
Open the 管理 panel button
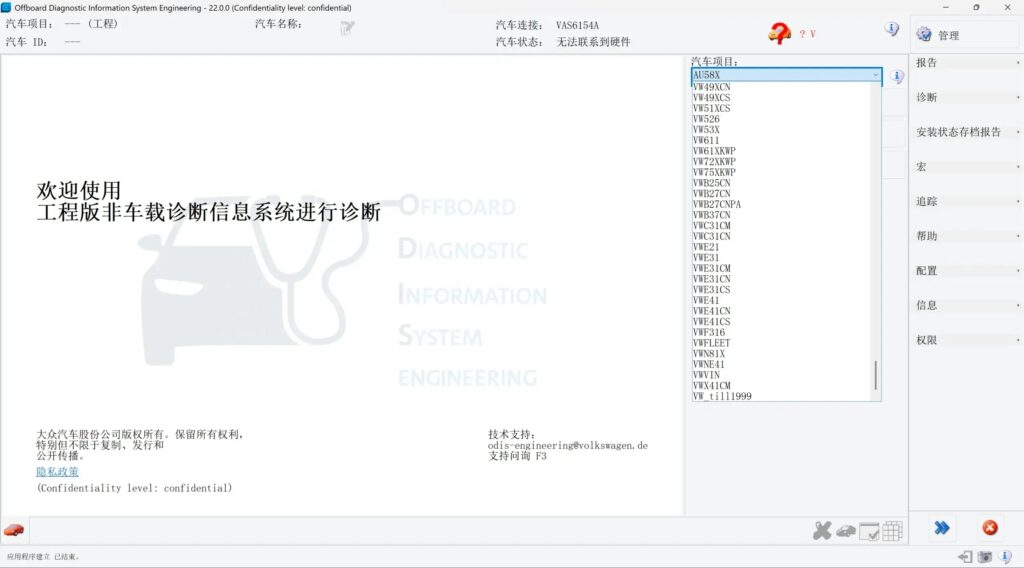pyautogui.click(x=966, y=35)
